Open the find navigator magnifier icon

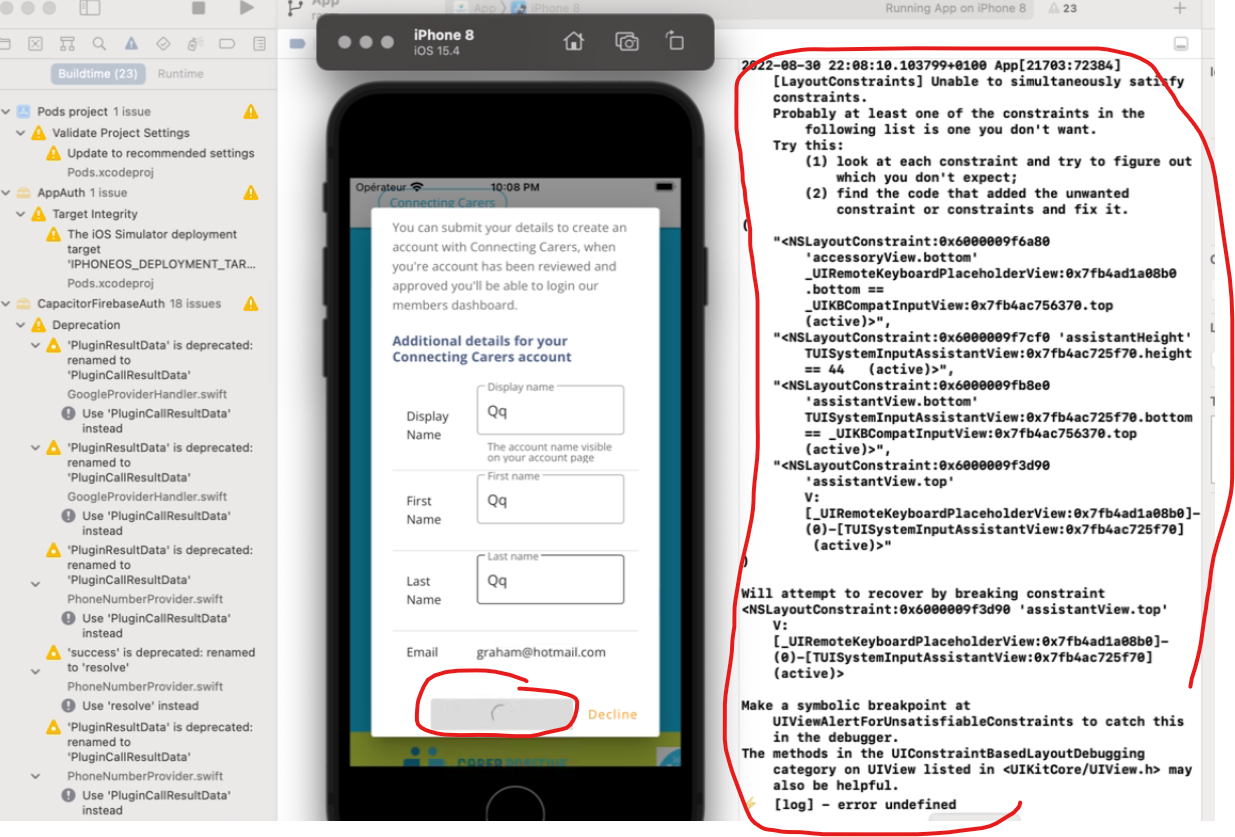tap(99, 44)
